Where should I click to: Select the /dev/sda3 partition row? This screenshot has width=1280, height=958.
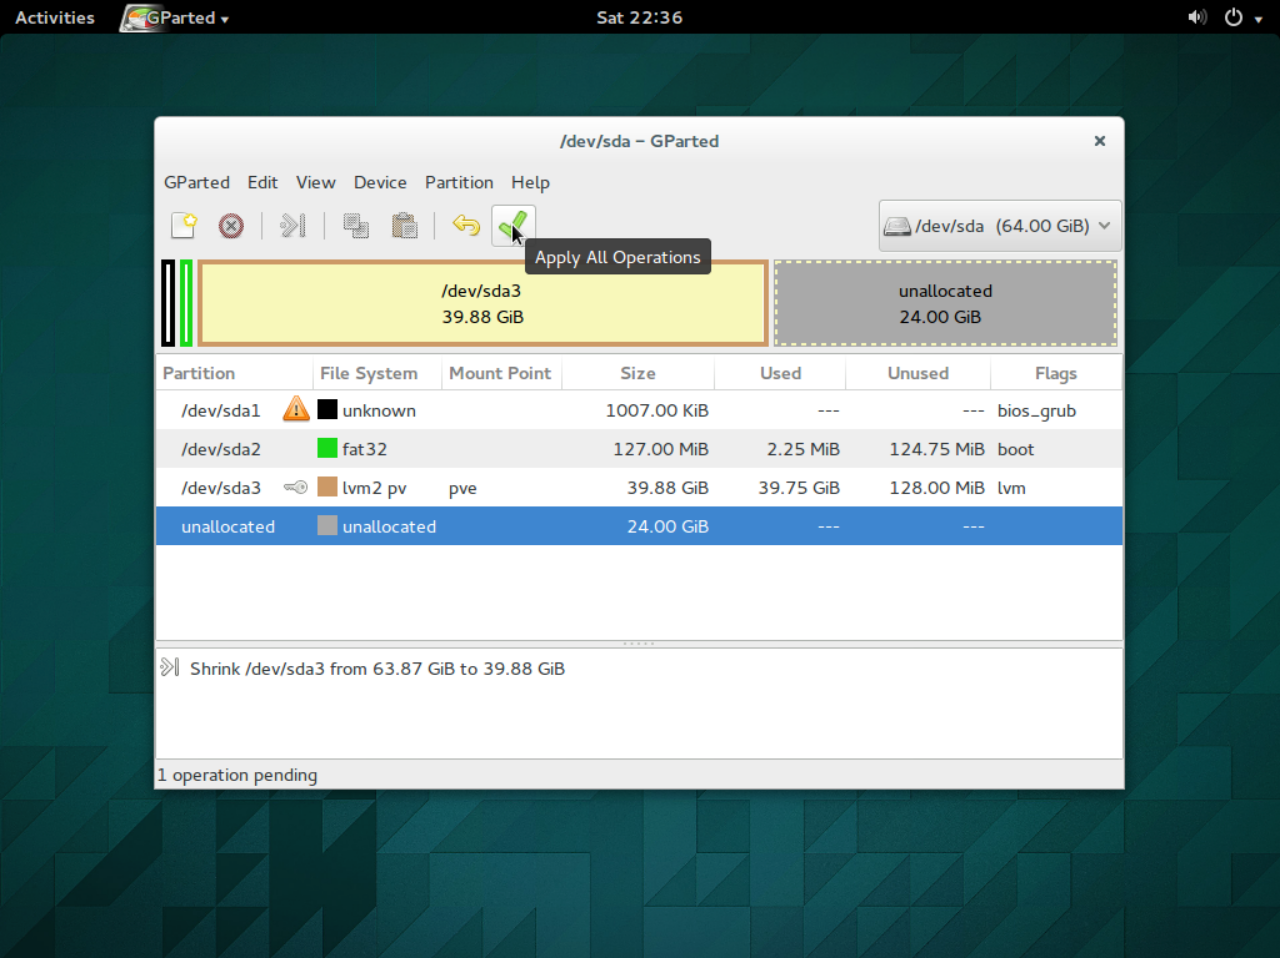pos(639,488)
